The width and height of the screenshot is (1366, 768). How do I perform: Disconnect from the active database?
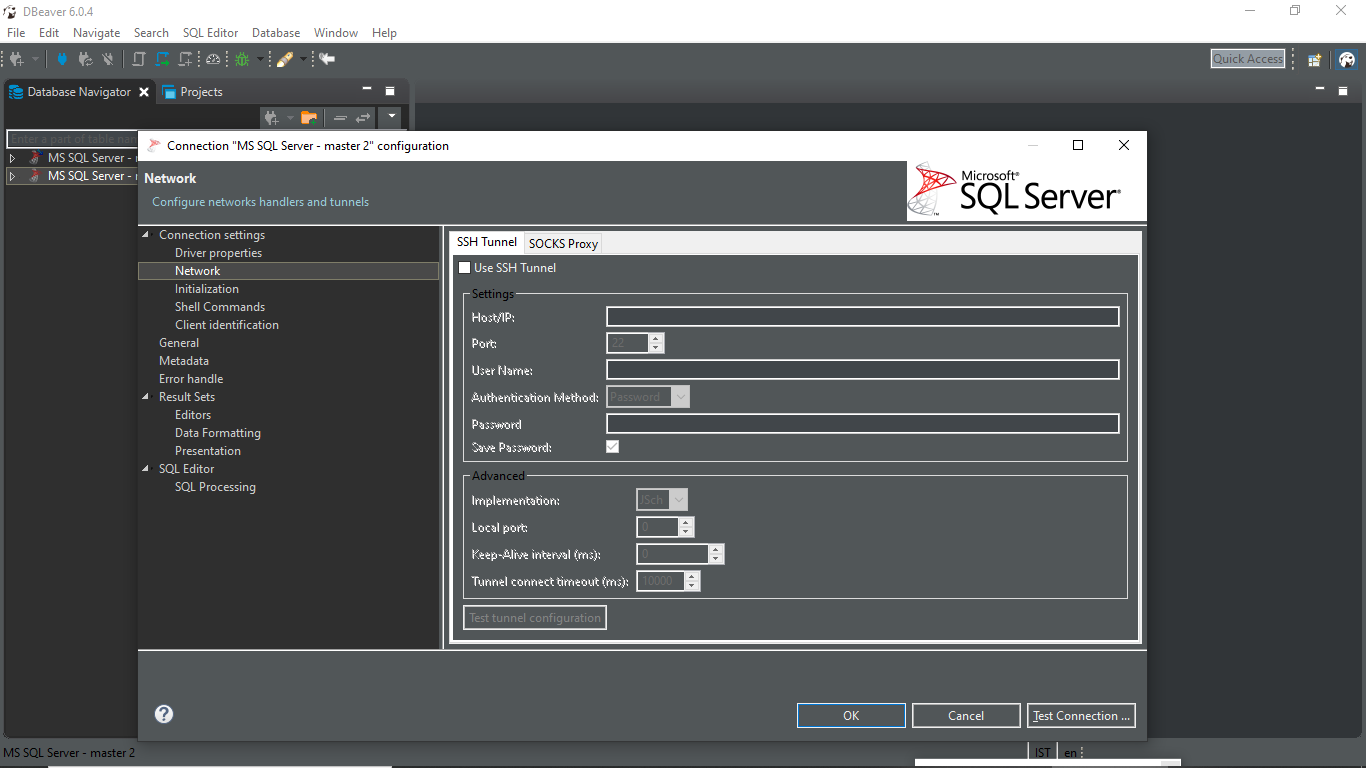(107, 59)
